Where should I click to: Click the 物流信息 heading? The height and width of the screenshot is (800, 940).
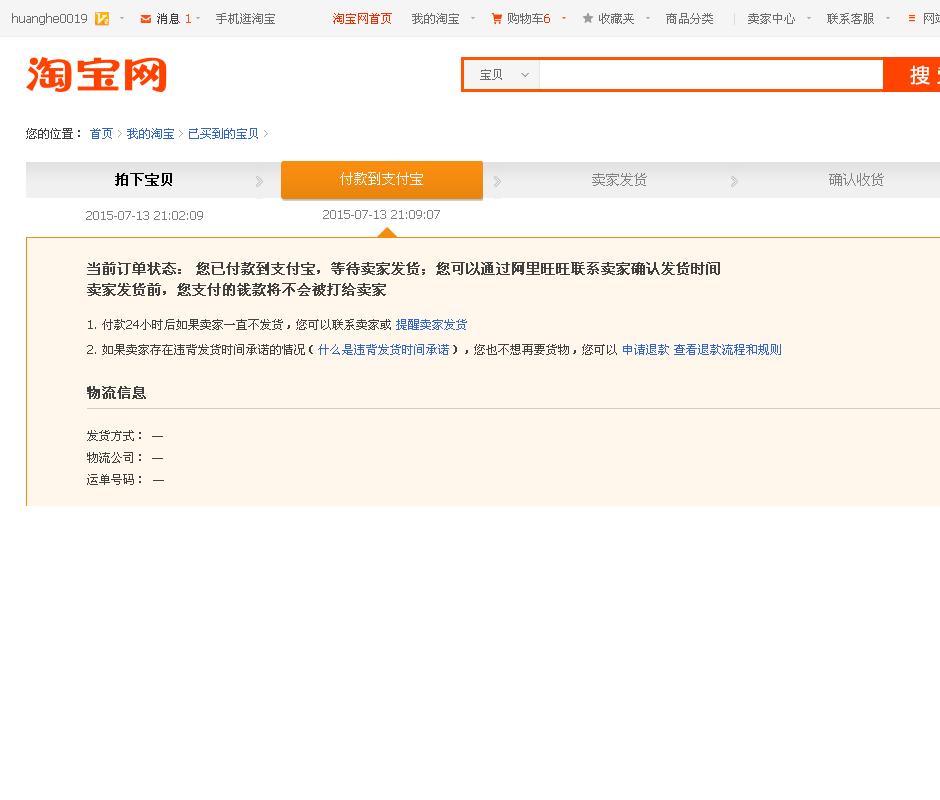(x=116, y=393)
